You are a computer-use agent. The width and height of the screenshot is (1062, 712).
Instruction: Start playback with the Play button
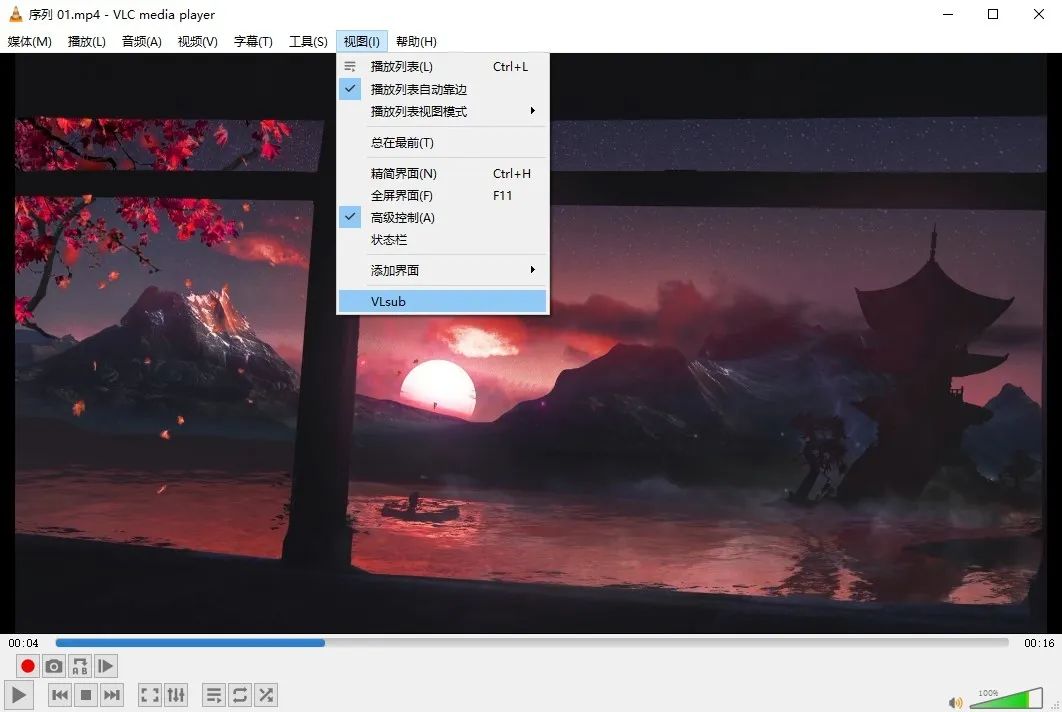click(19, 695)
